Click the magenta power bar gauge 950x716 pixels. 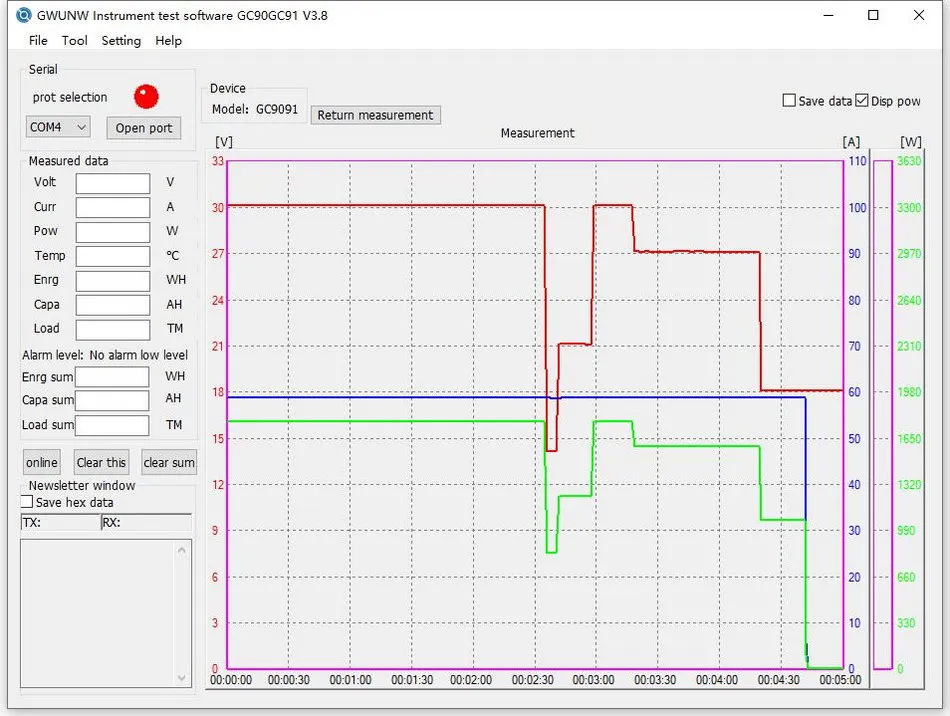(883, 415)
